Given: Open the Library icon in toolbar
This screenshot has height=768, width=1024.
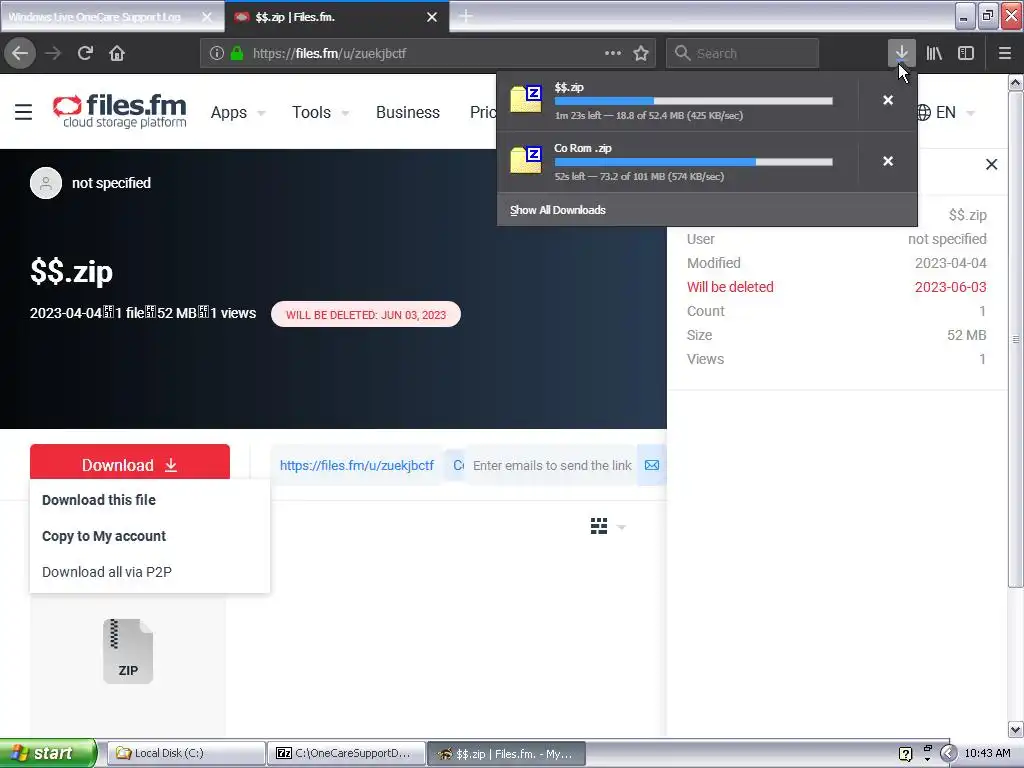Looking at the screenshot, I should (934, 53).
